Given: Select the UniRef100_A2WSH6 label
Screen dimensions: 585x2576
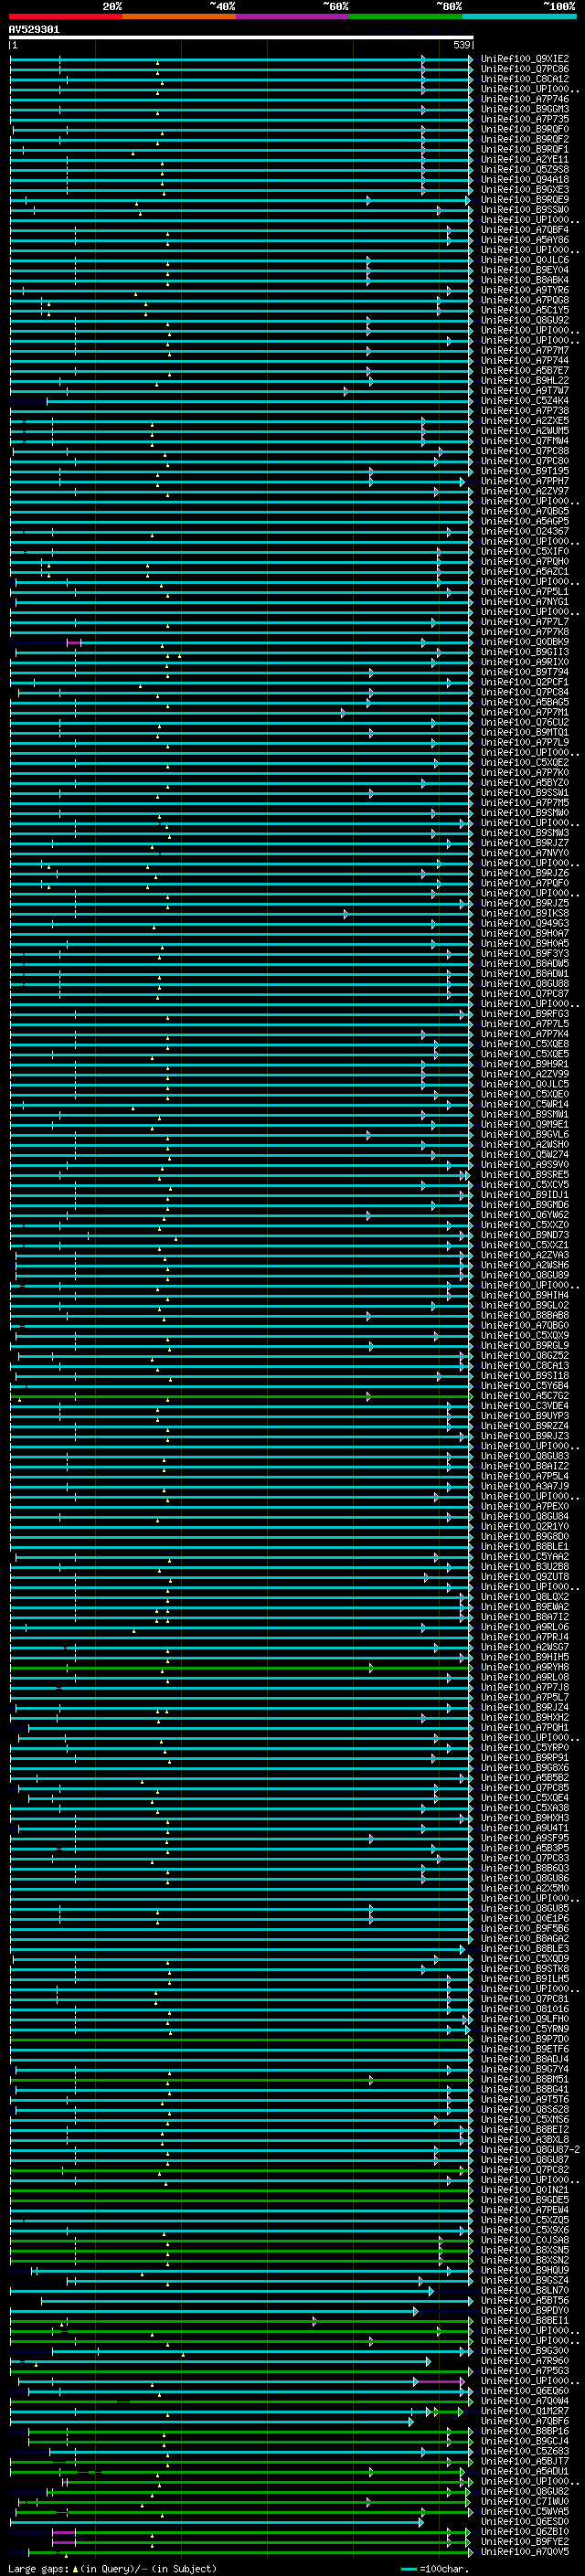Looking at the screenshot, I should [x=525, y=1265].
